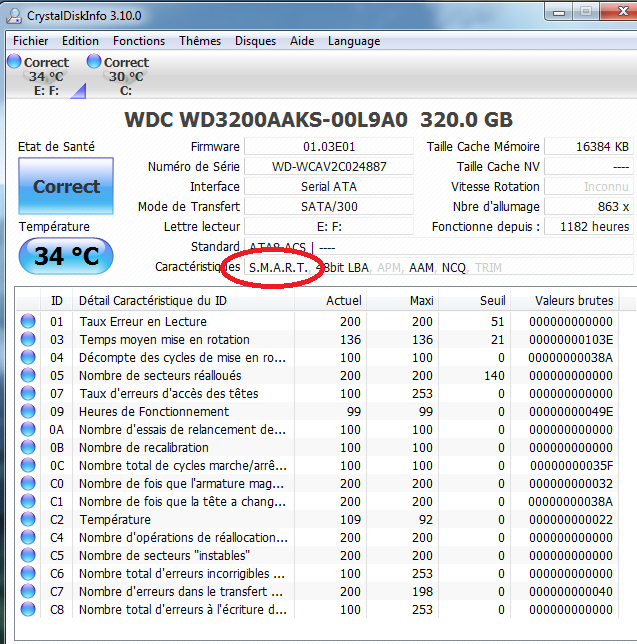Viewport: 637px width, 644px height.
Task: Click the ID column header
Action: tap(57, 301)
